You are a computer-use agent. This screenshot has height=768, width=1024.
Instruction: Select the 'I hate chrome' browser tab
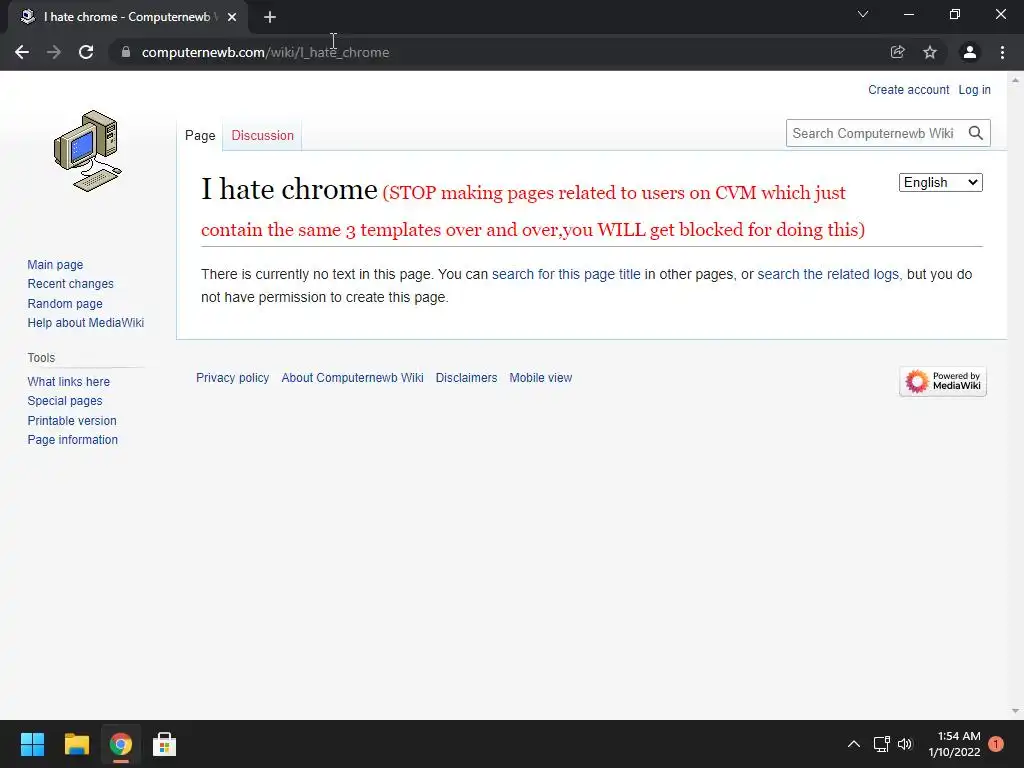tap(127, 17)
